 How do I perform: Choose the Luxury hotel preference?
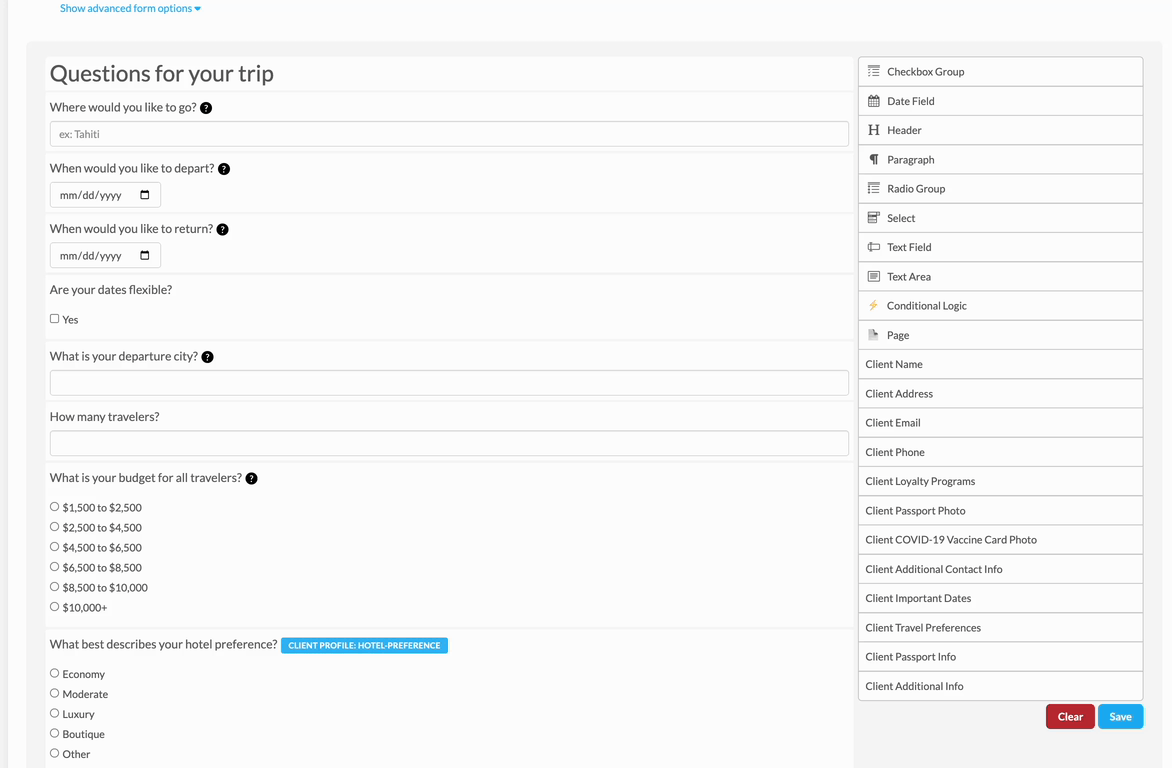coord(55,713)
